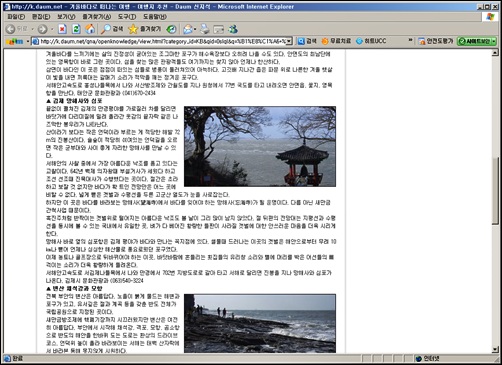Image resolution: width=502 pixels, height=365 pixels.
Task: Click the vertical scrollbar thumb
Action: (x=495, y=191)
